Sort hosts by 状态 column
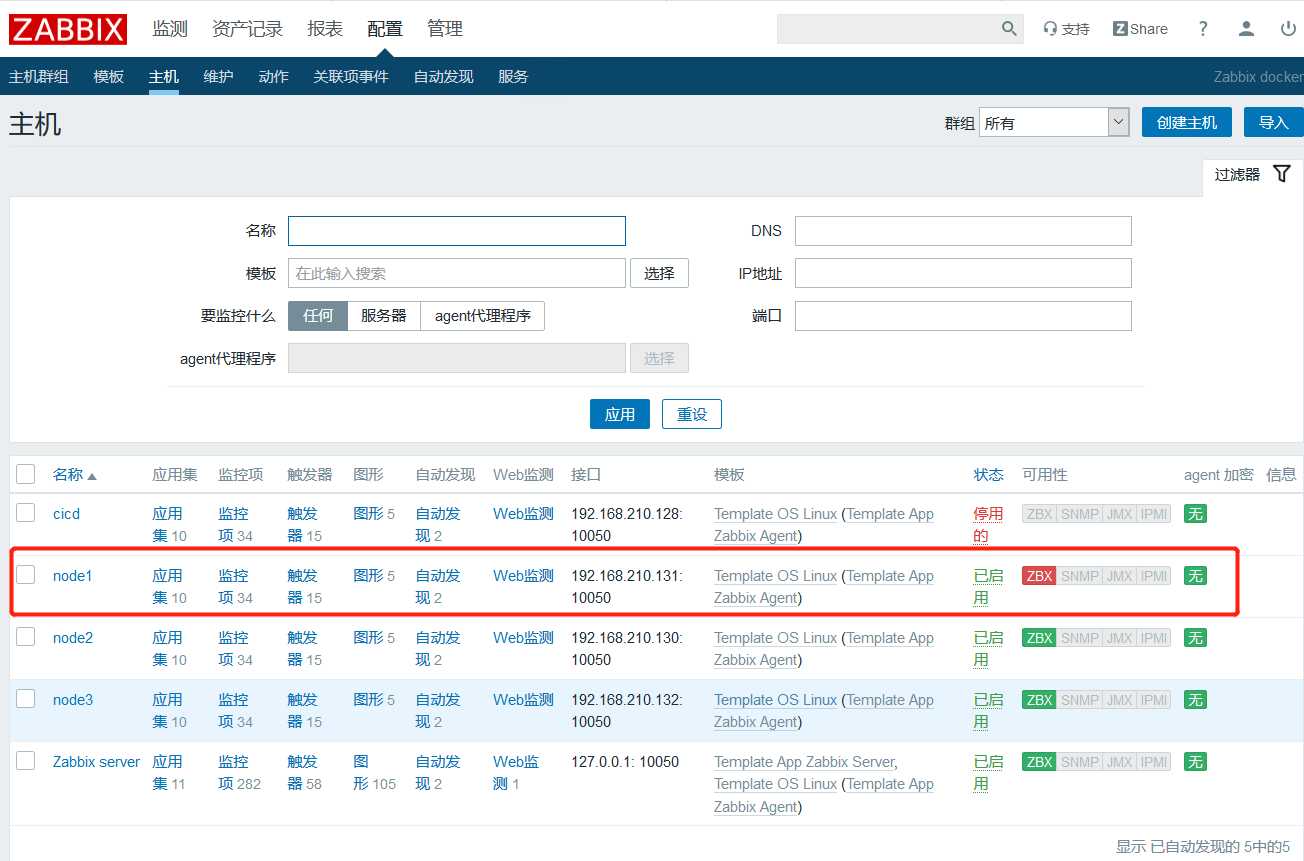Viewport: 1304px width, 861px height. (x=989, y=475)
